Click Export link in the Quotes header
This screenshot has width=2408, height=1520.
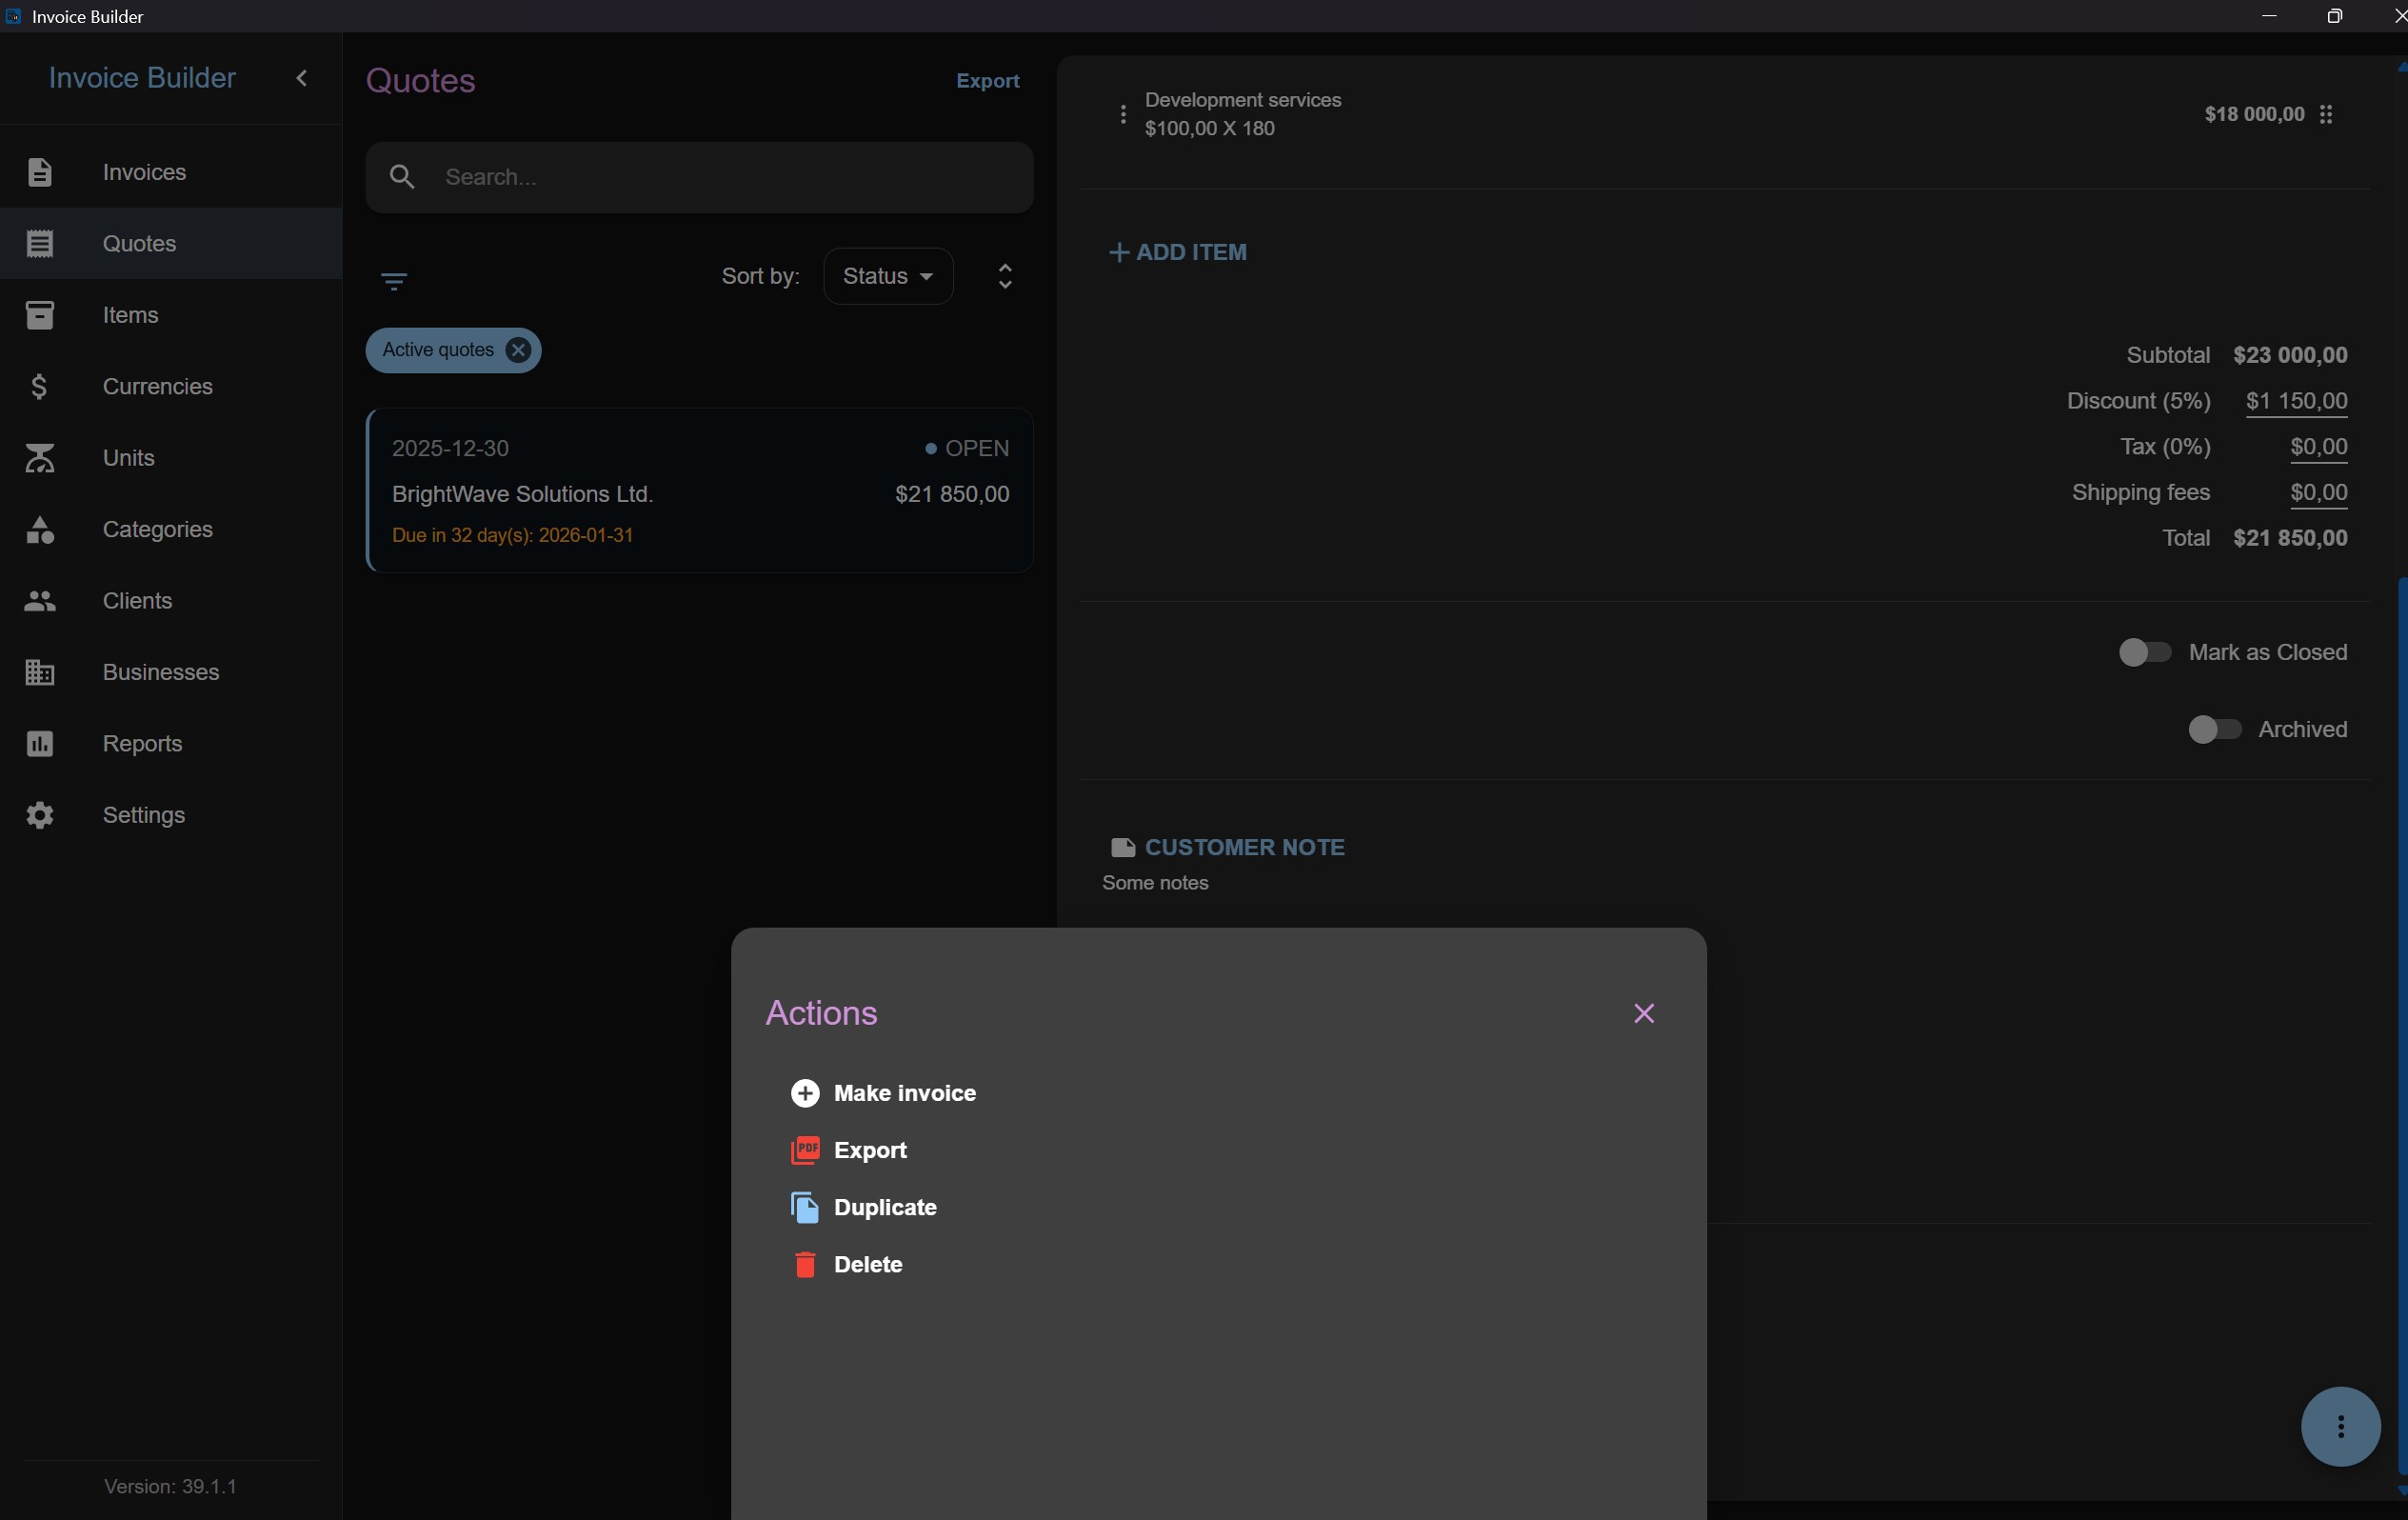pyautogui.click(x=987, y=81)
